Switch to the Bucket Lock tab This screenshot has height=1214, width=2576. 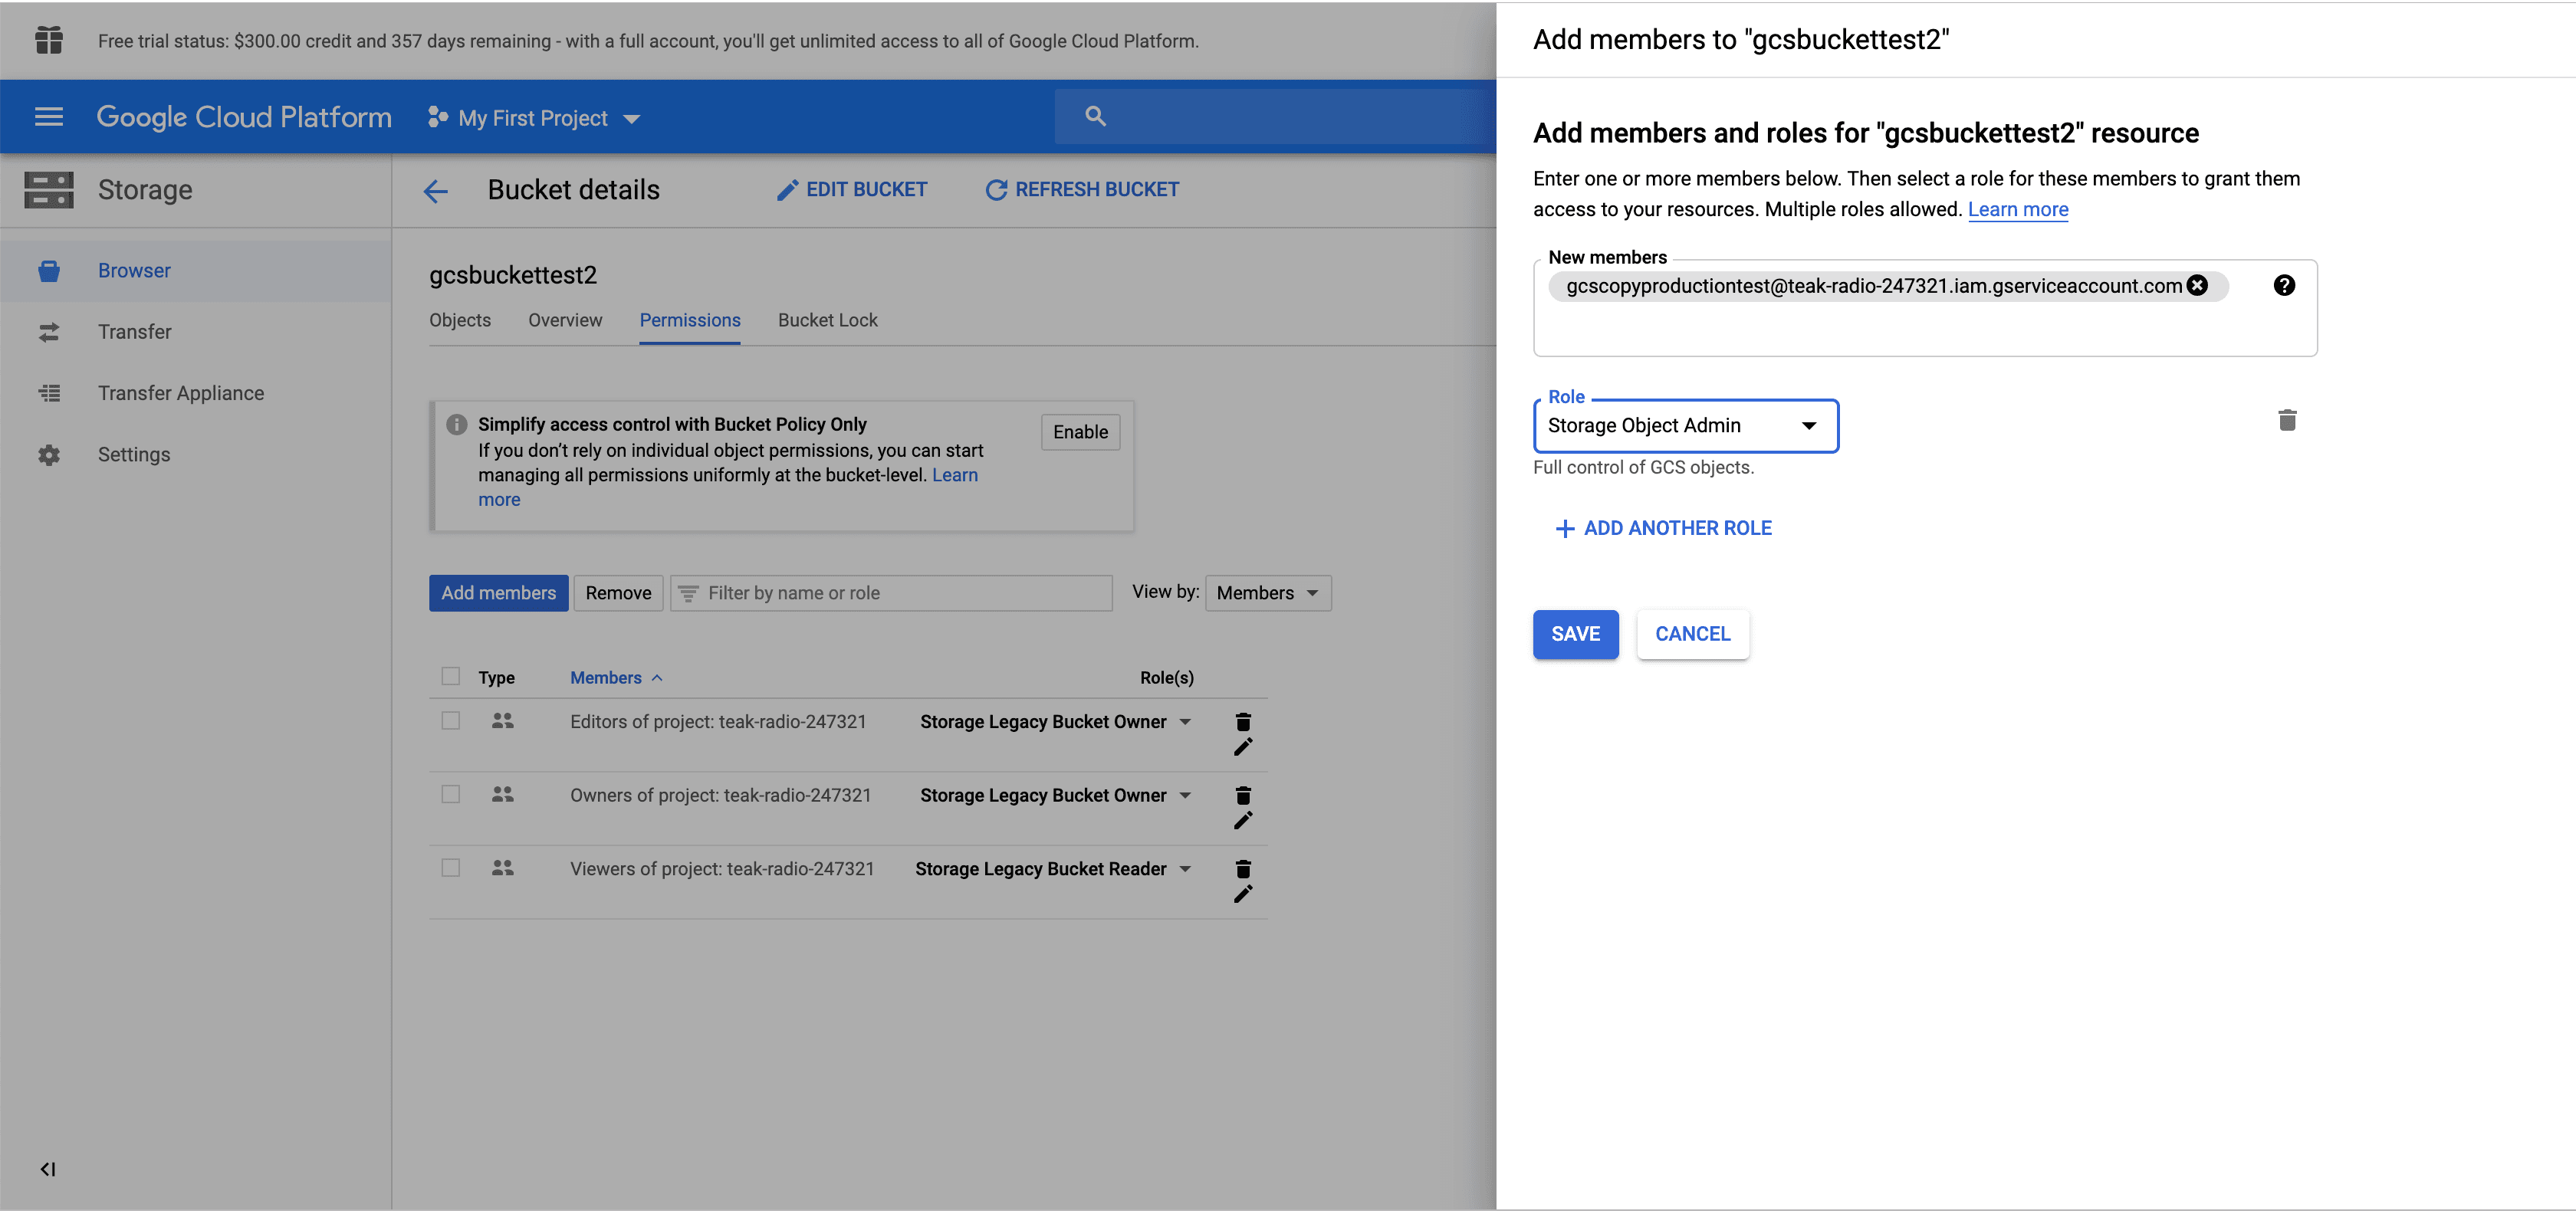[x=827, y=320]
